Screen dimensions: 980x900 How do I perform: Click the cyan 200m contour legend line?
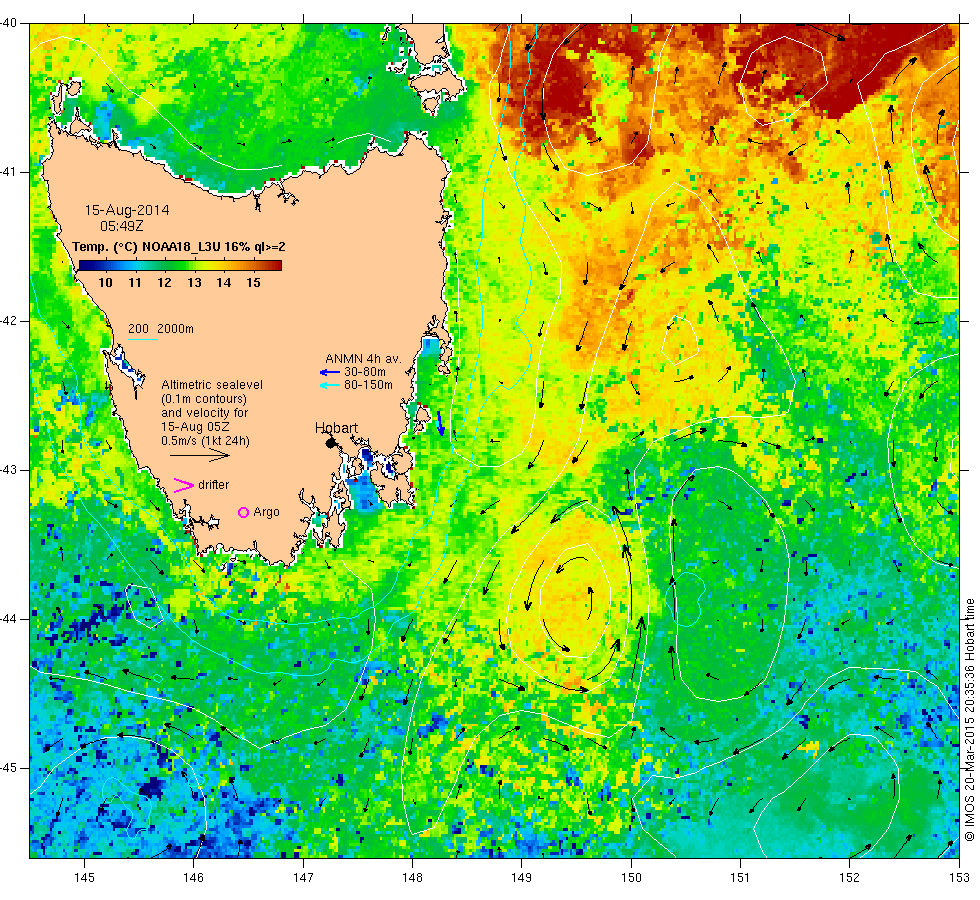[x=142, y=340]
